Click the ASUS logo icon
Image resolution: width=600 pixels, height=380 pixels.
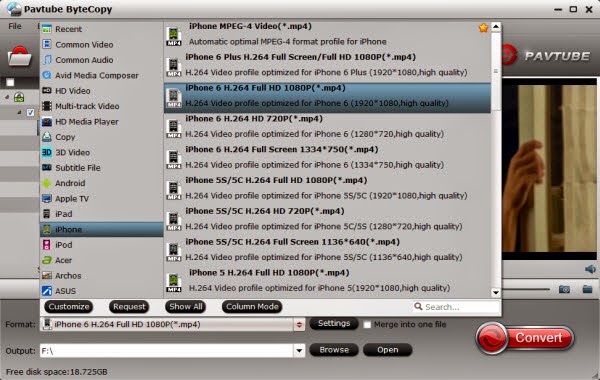tap(47, 291)
